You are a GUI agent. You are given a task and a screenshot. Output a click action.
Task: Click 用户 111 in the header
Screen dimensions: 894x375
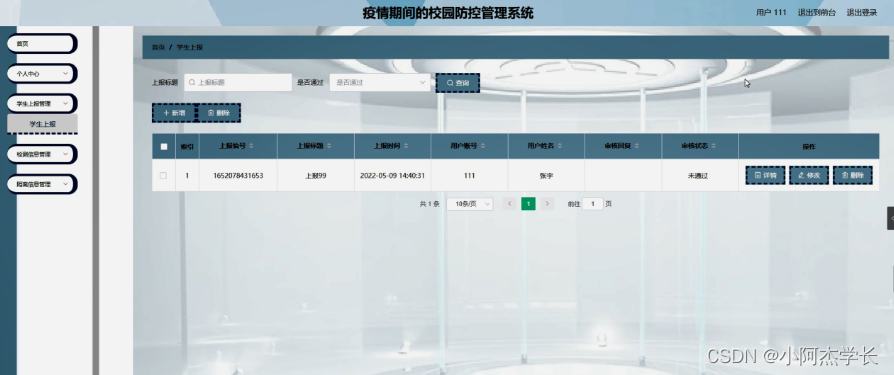point(771,13)
